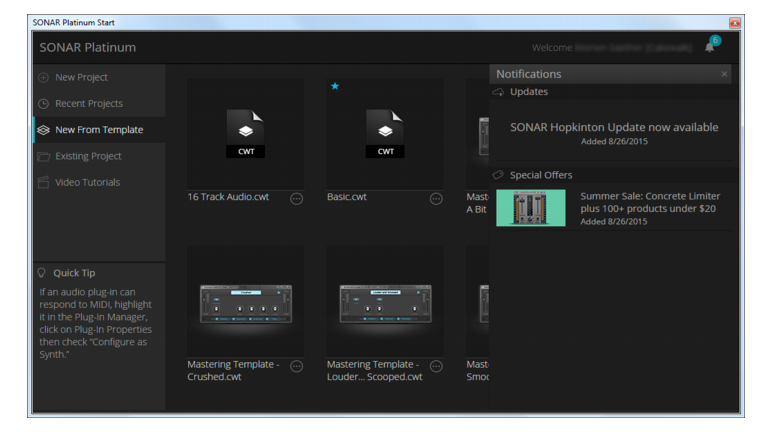
Task: Select the 16 Track Audio CWT file icon
Action: (x=245, y=133)
